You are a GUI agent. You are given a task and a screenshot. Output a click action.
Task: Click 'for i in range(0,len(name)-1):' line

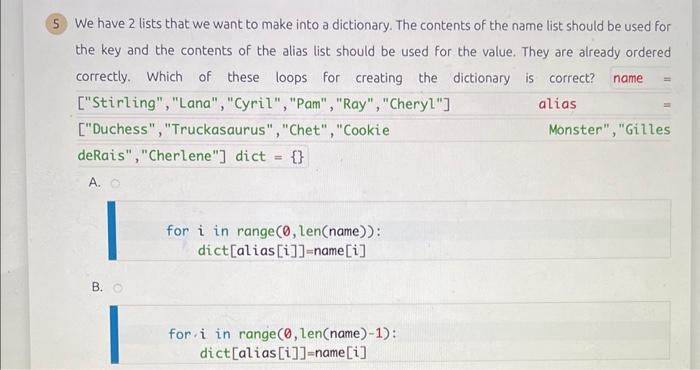282,334
